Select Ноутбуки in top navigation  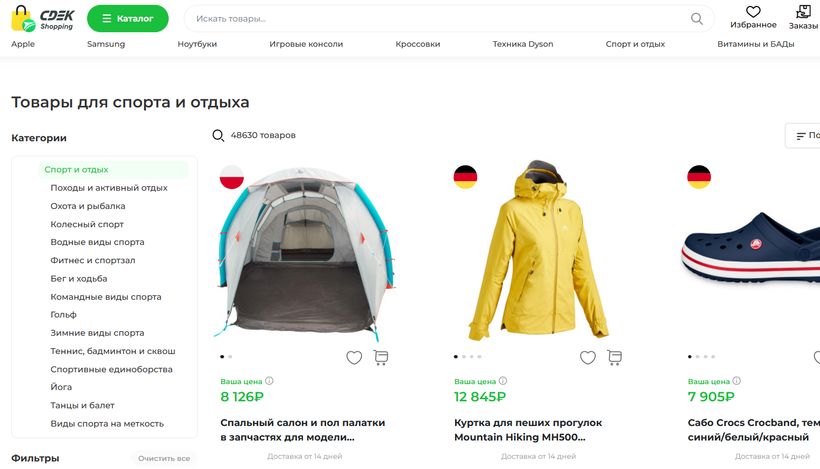click(197, 44)
